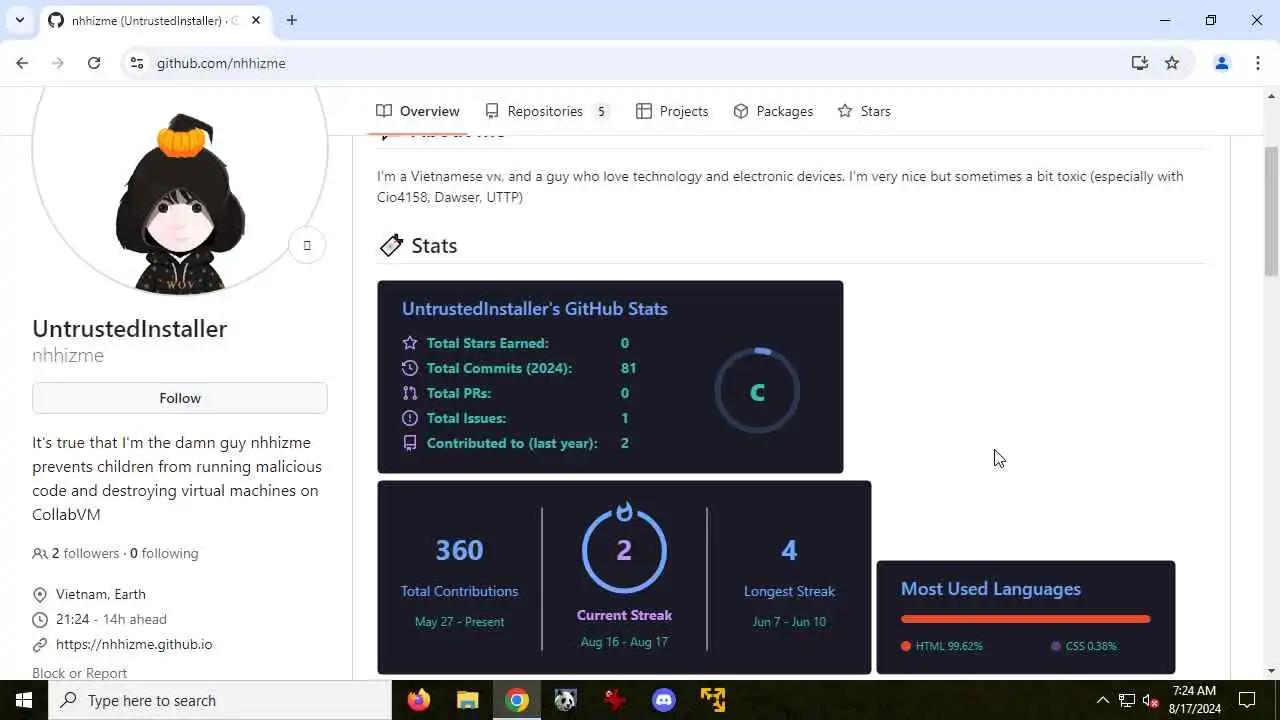The width and height of the screenshot is (1280, 720).
Task: Click the CSS 0.38% purple dot
Action: [x=1056, y=646]
